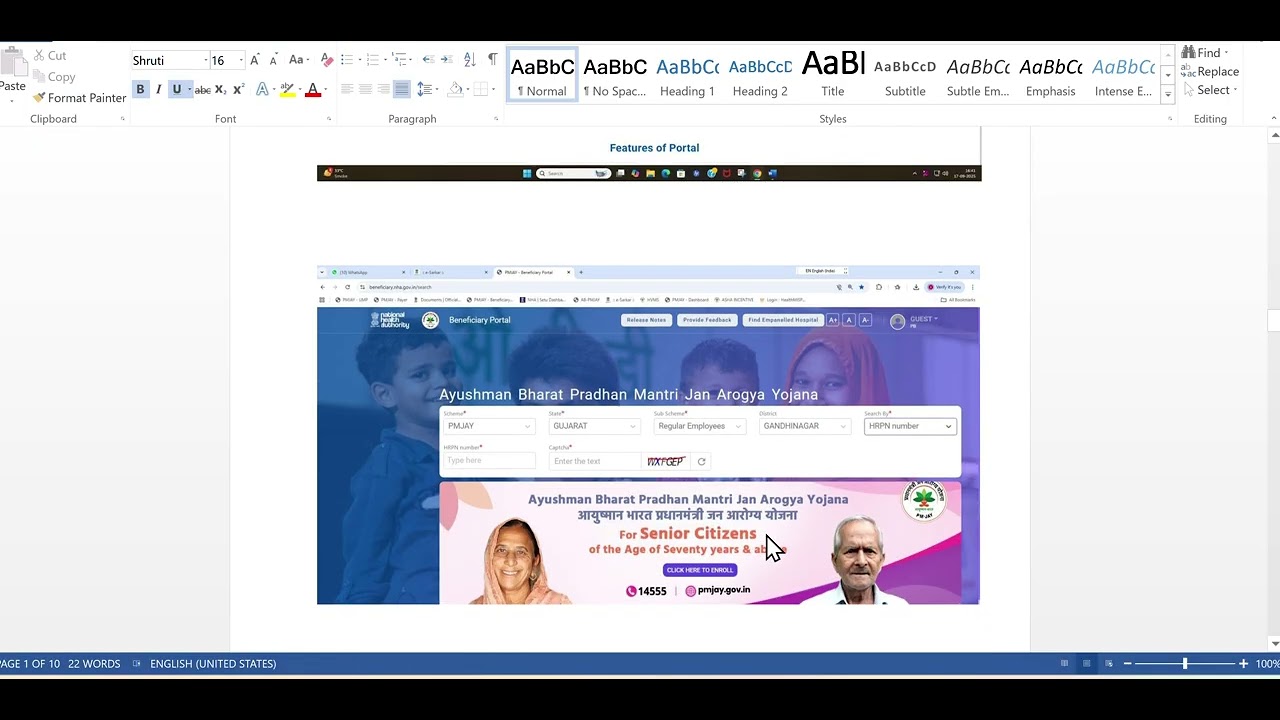This screenshot has width=1280, height=720.
Task: Apply the Subtitle style
Action: tap(905, 75)
